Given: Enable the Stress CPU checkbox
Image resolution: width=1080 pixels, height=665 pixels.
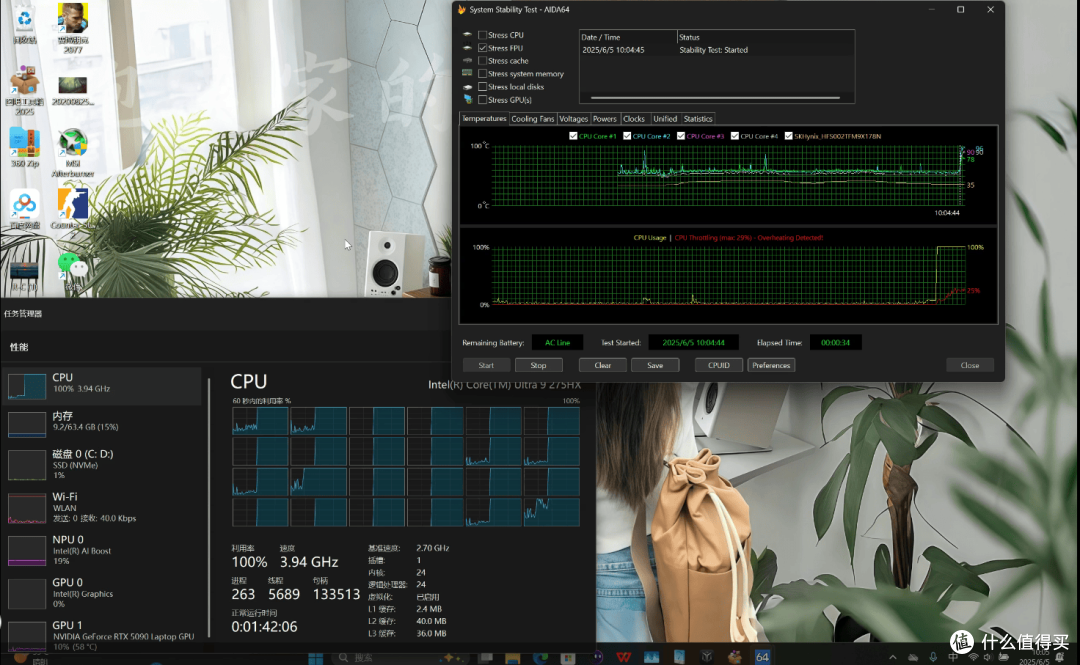Looking at the screenshot, I should [x=482, y=35].
